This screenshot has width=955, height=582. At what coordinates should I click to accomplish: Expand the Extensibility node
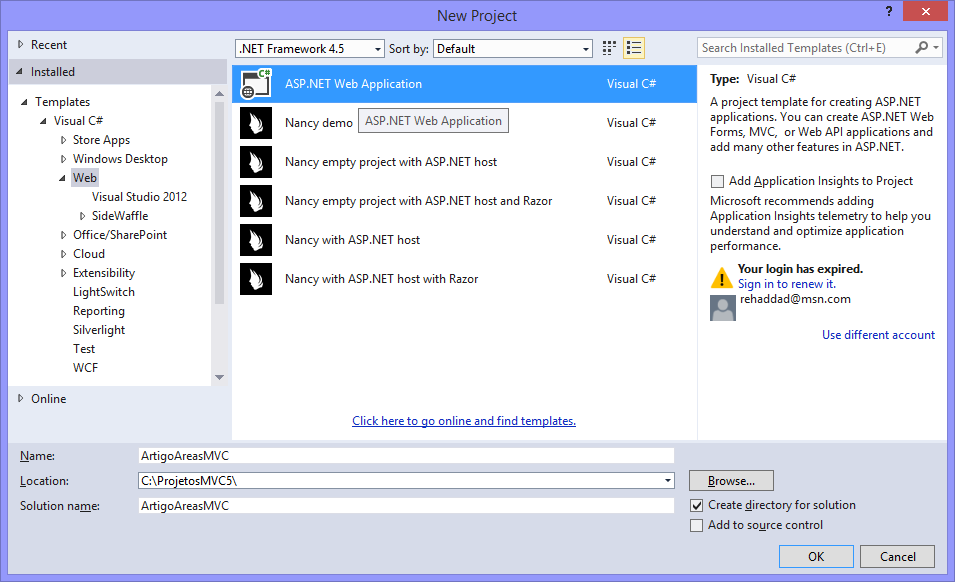tap(63, 273)
